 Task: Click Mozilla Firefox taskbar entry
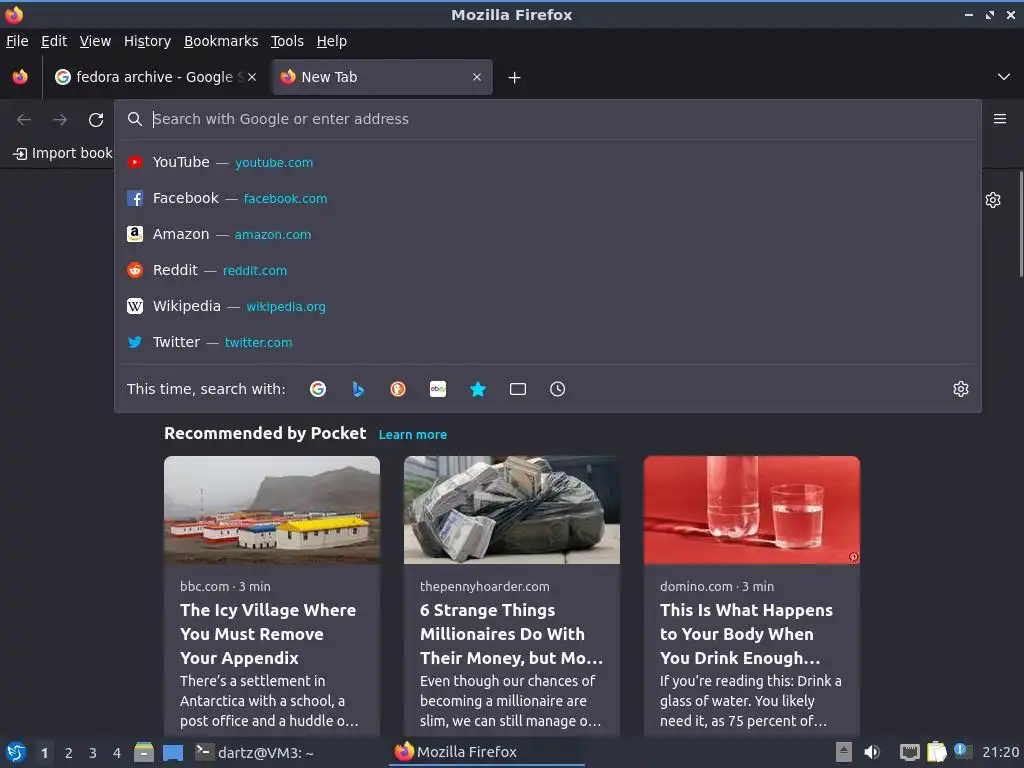[487, 752]
